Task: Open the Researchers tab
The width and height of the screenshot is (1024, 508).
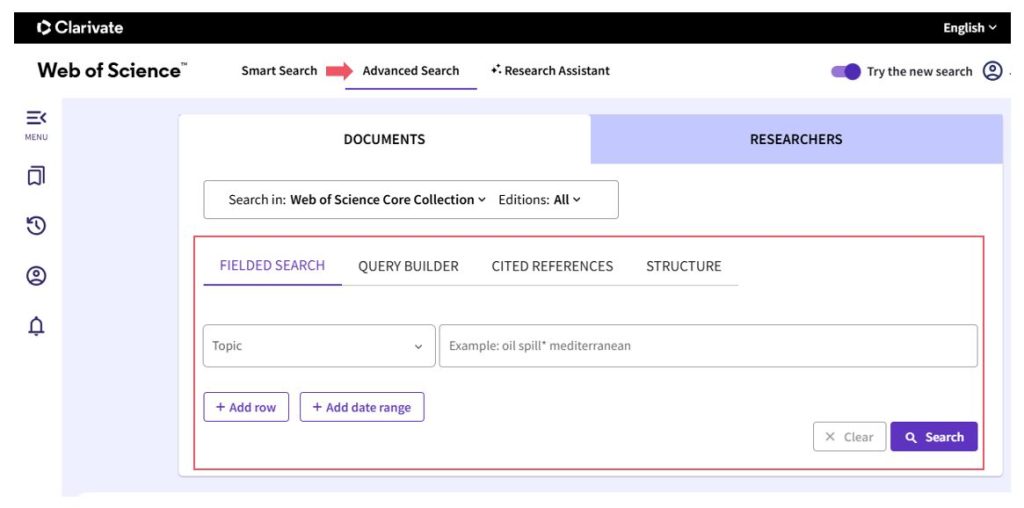Action: [796, 139]
